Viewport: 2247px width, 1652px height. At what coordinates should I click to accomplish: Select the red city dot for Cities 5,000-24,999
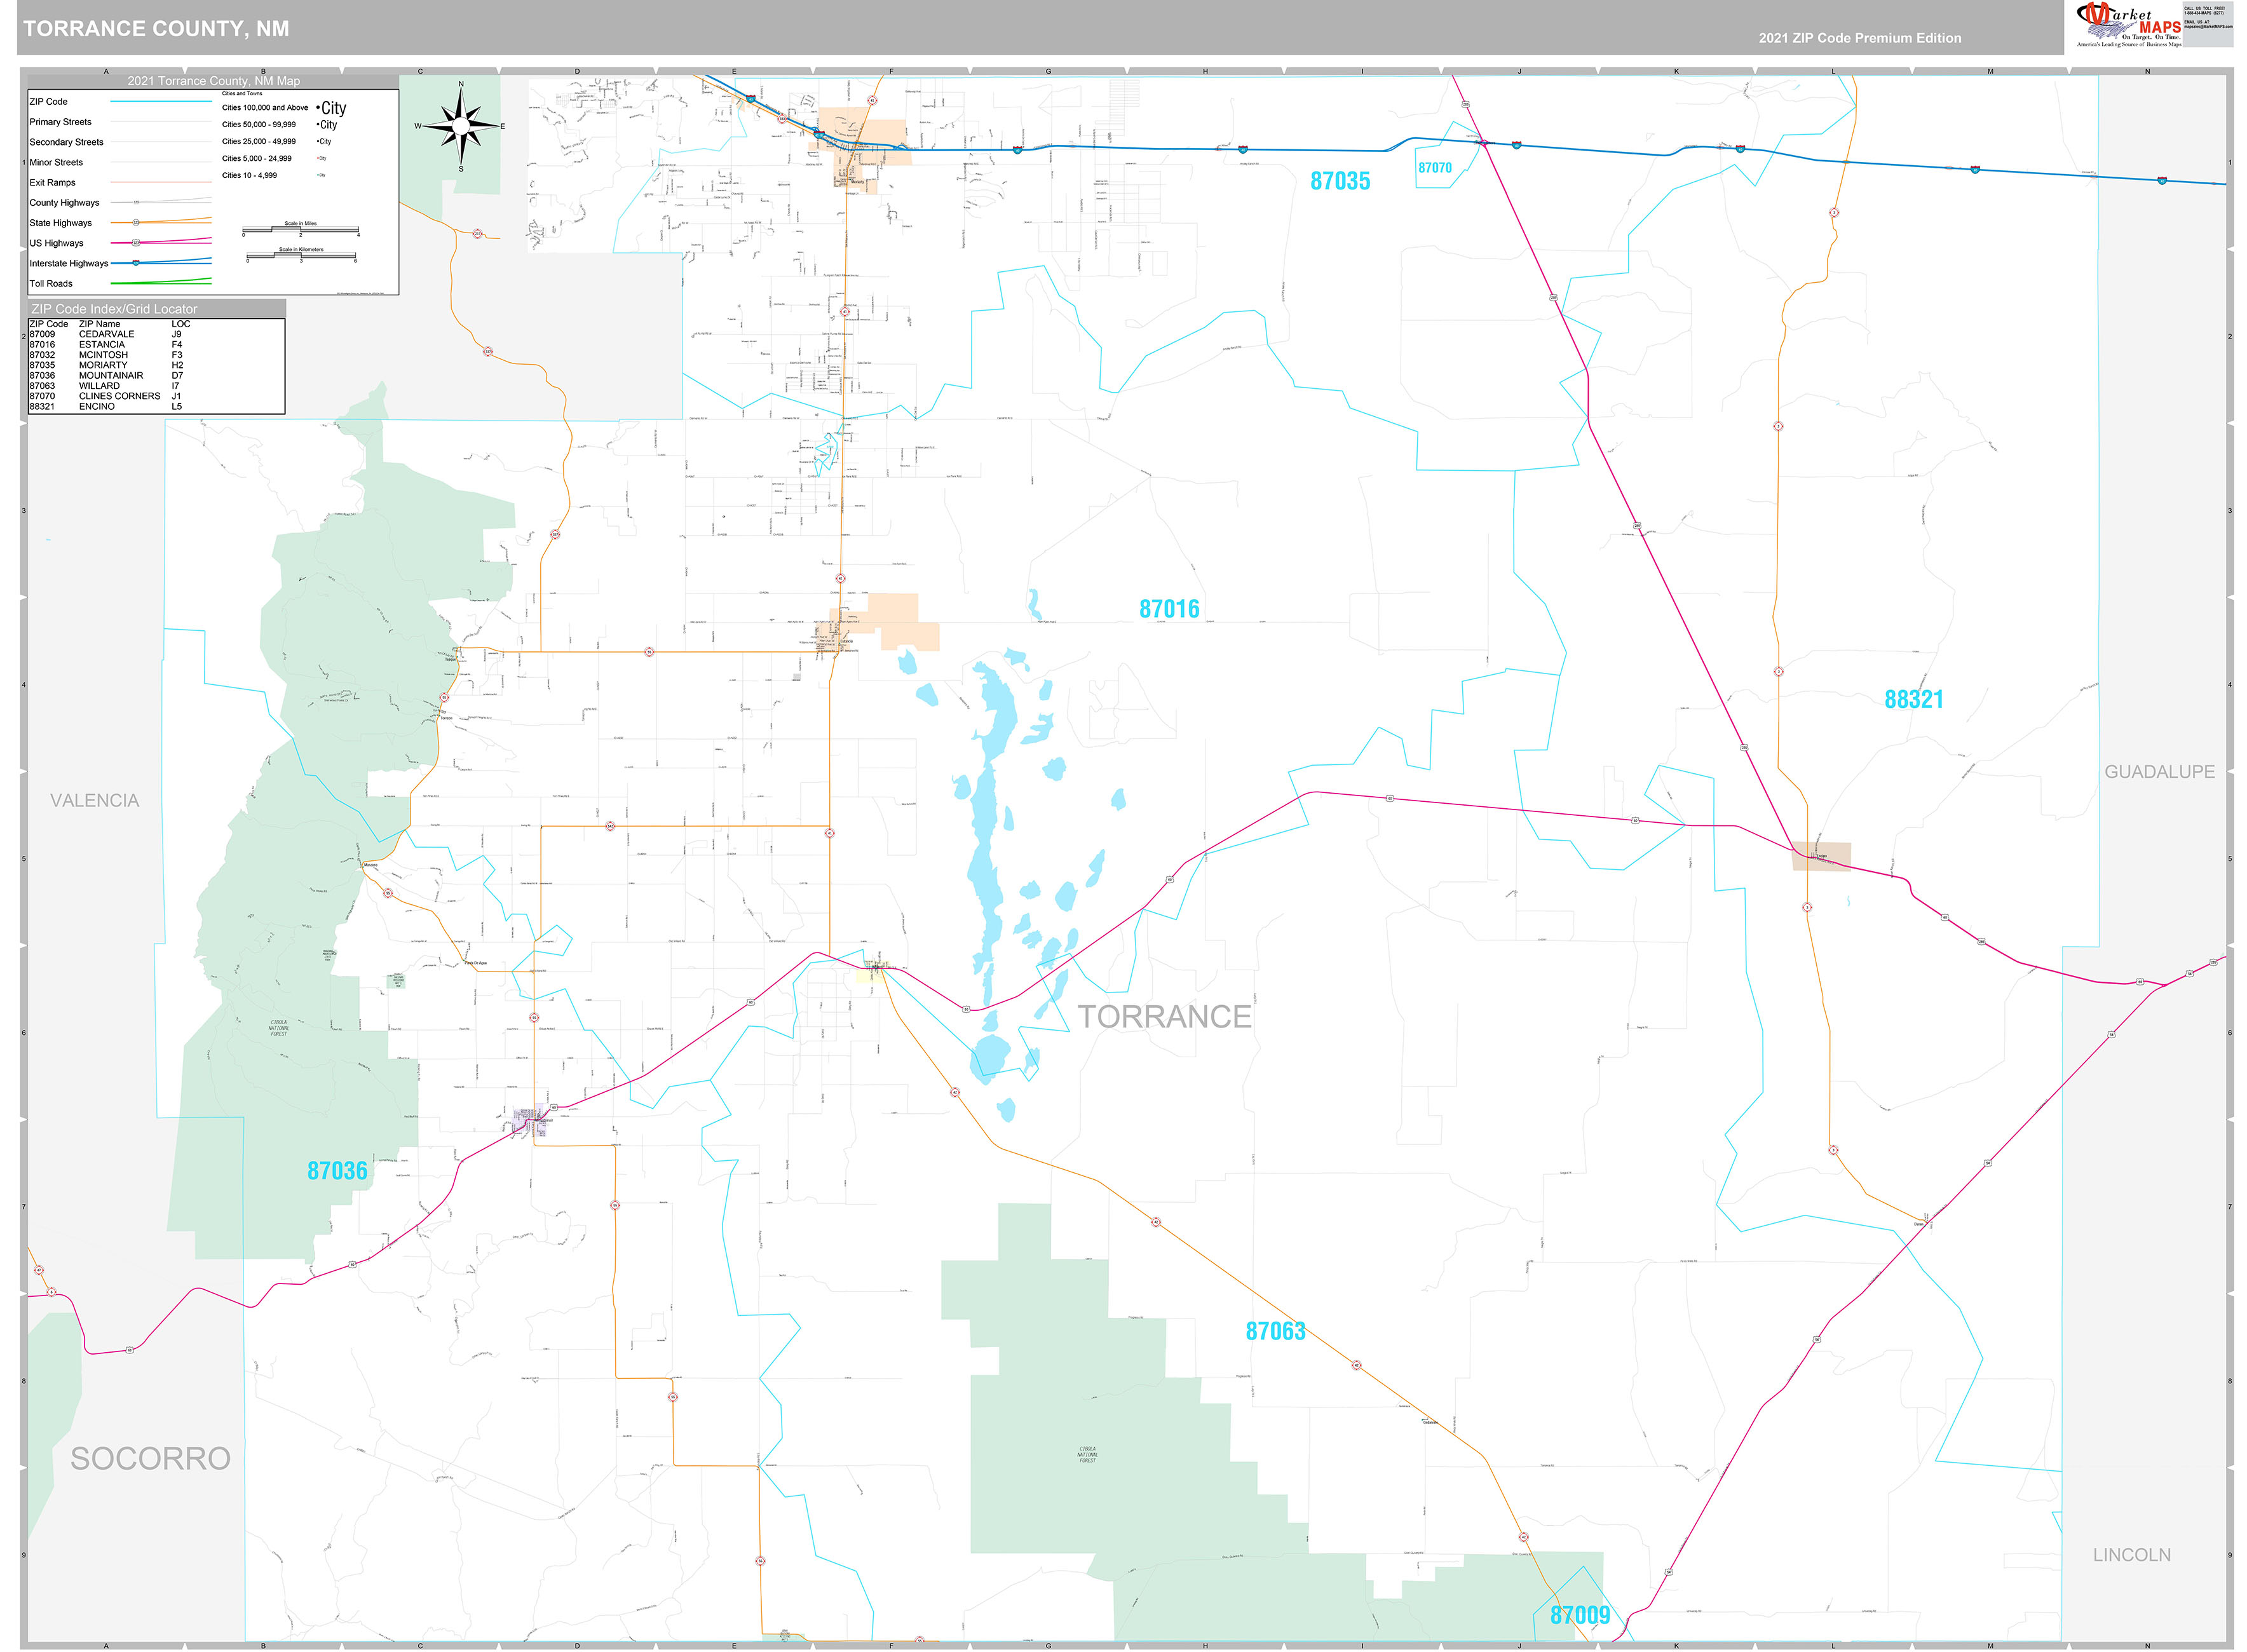(x=318, y=158)
